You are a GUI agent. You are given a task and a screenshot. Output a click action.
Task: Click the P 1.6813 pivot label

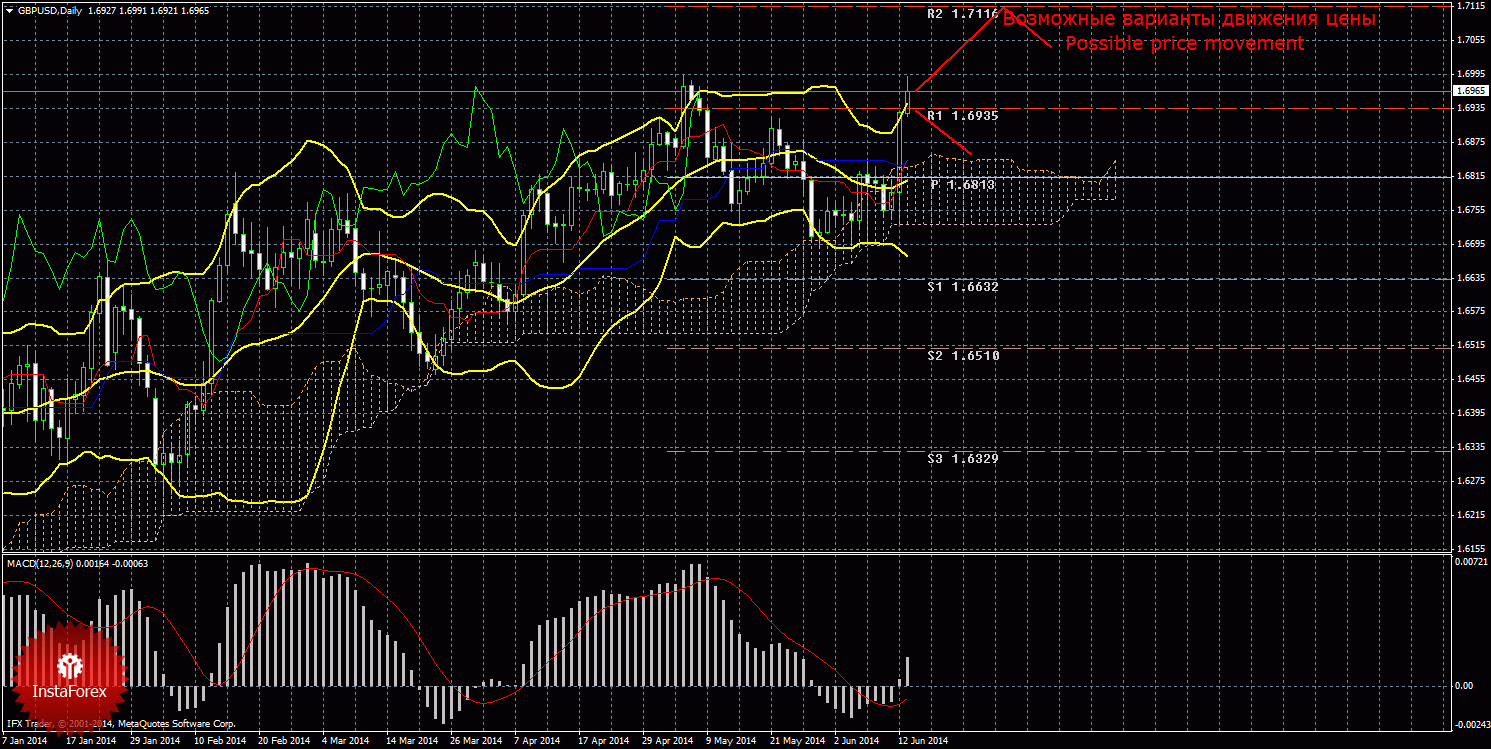pos(964,185)
